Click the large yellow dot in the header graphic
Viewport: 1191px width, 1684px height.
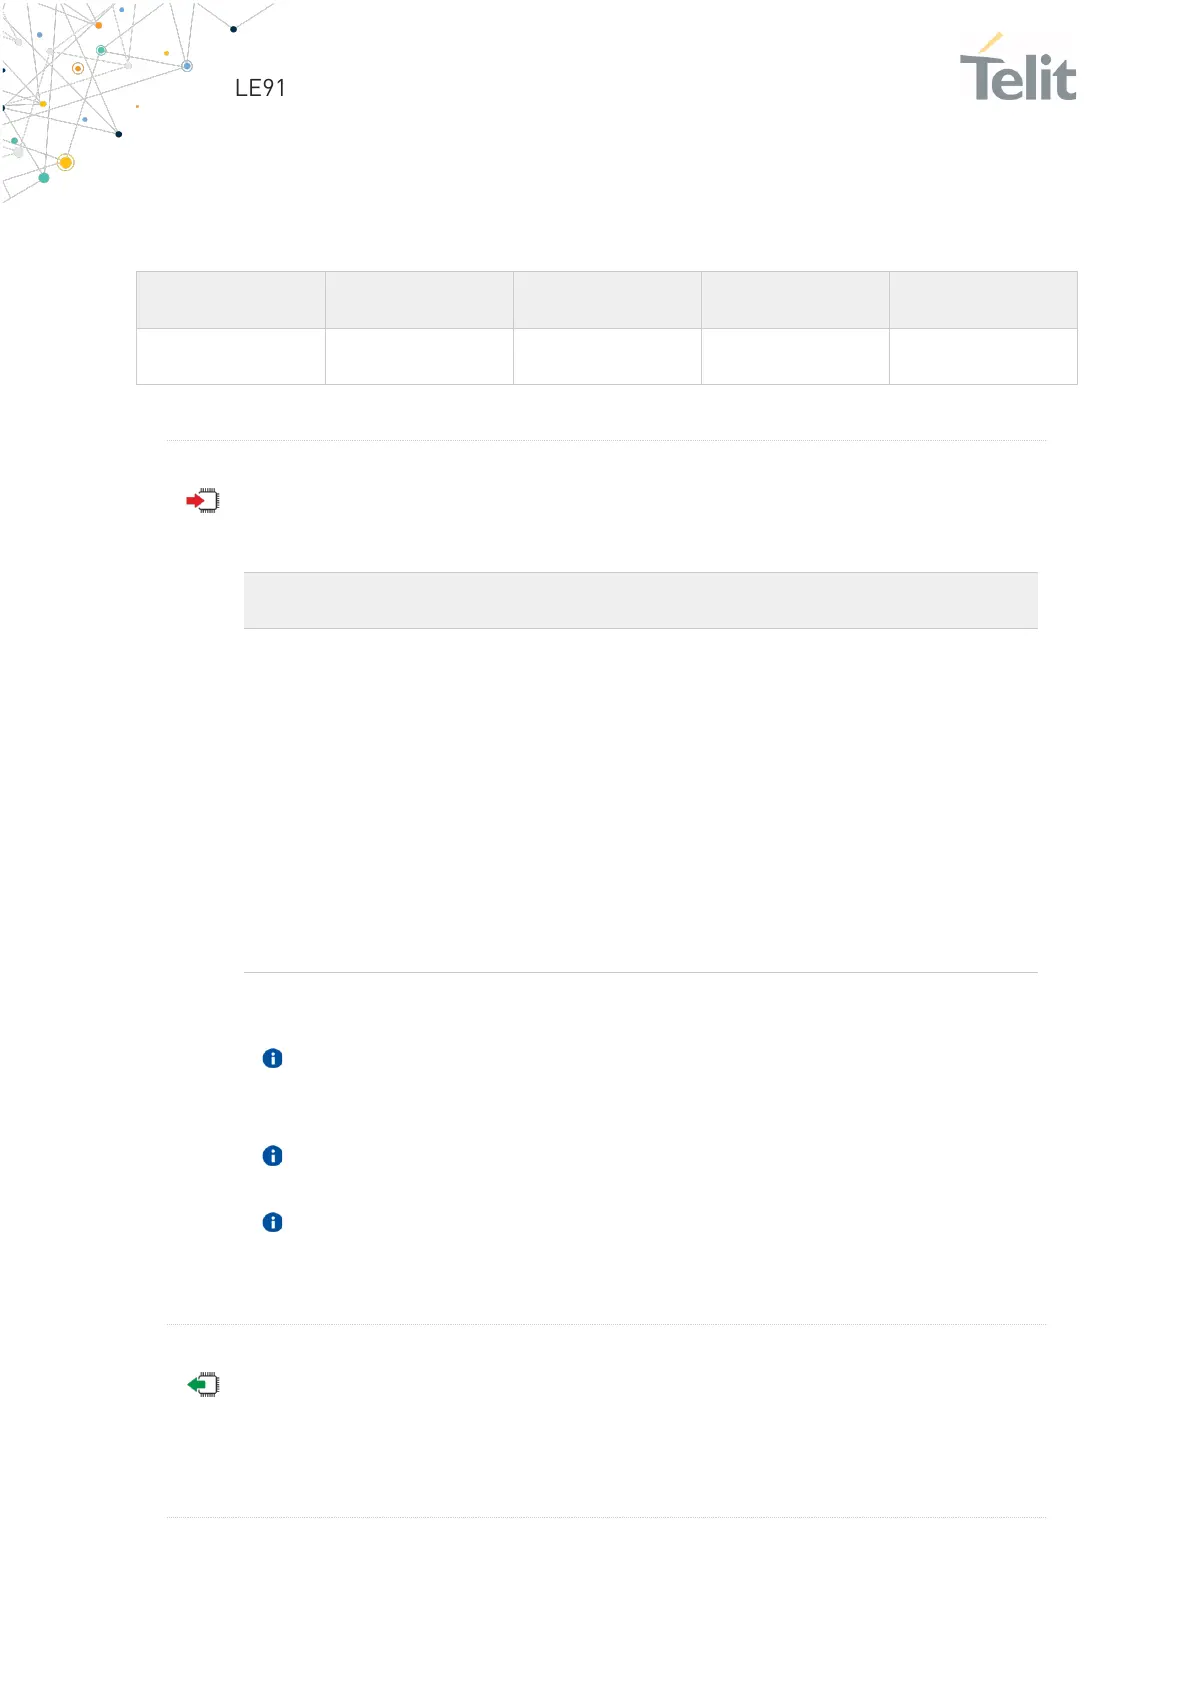pos(66,162)
